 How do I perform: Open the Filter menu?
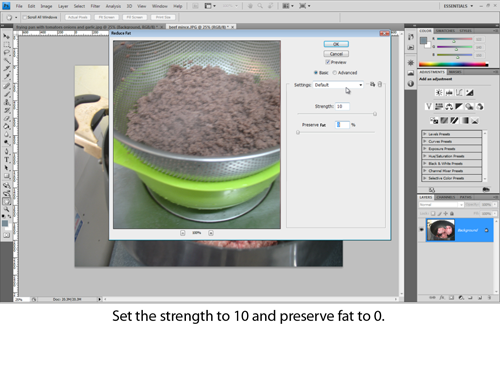95,6
